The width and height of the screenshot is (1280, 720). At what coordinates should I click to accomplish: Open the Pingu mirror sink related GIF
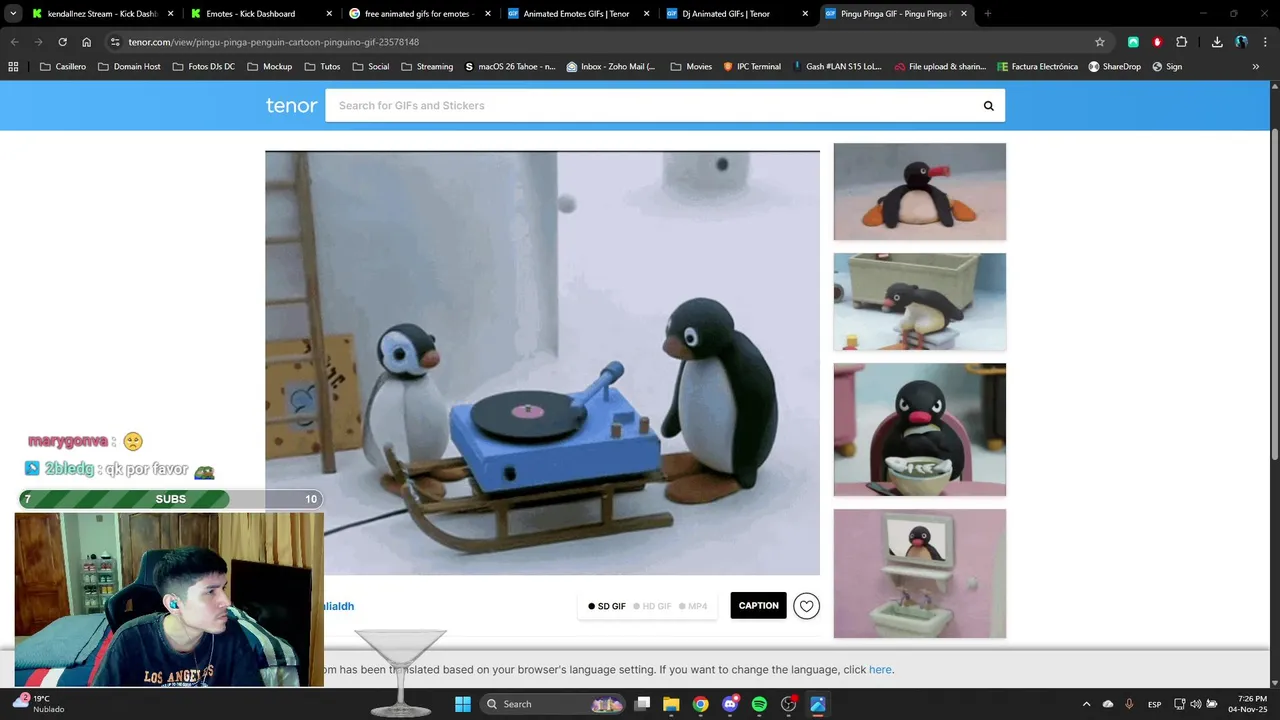[x=920, y=573]
